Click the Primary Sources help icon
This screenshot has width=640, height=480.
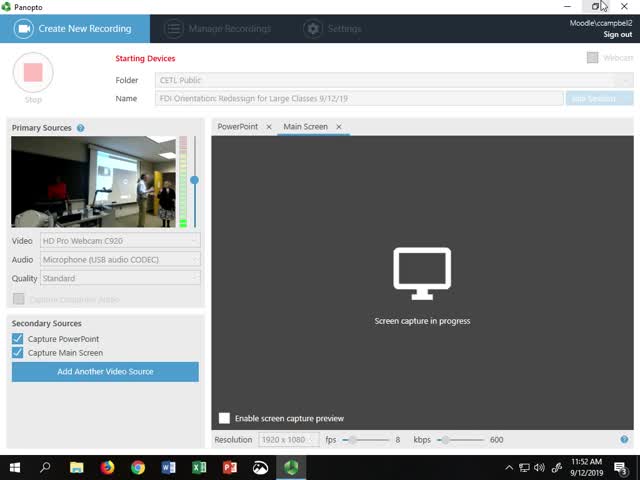point(81,128)
